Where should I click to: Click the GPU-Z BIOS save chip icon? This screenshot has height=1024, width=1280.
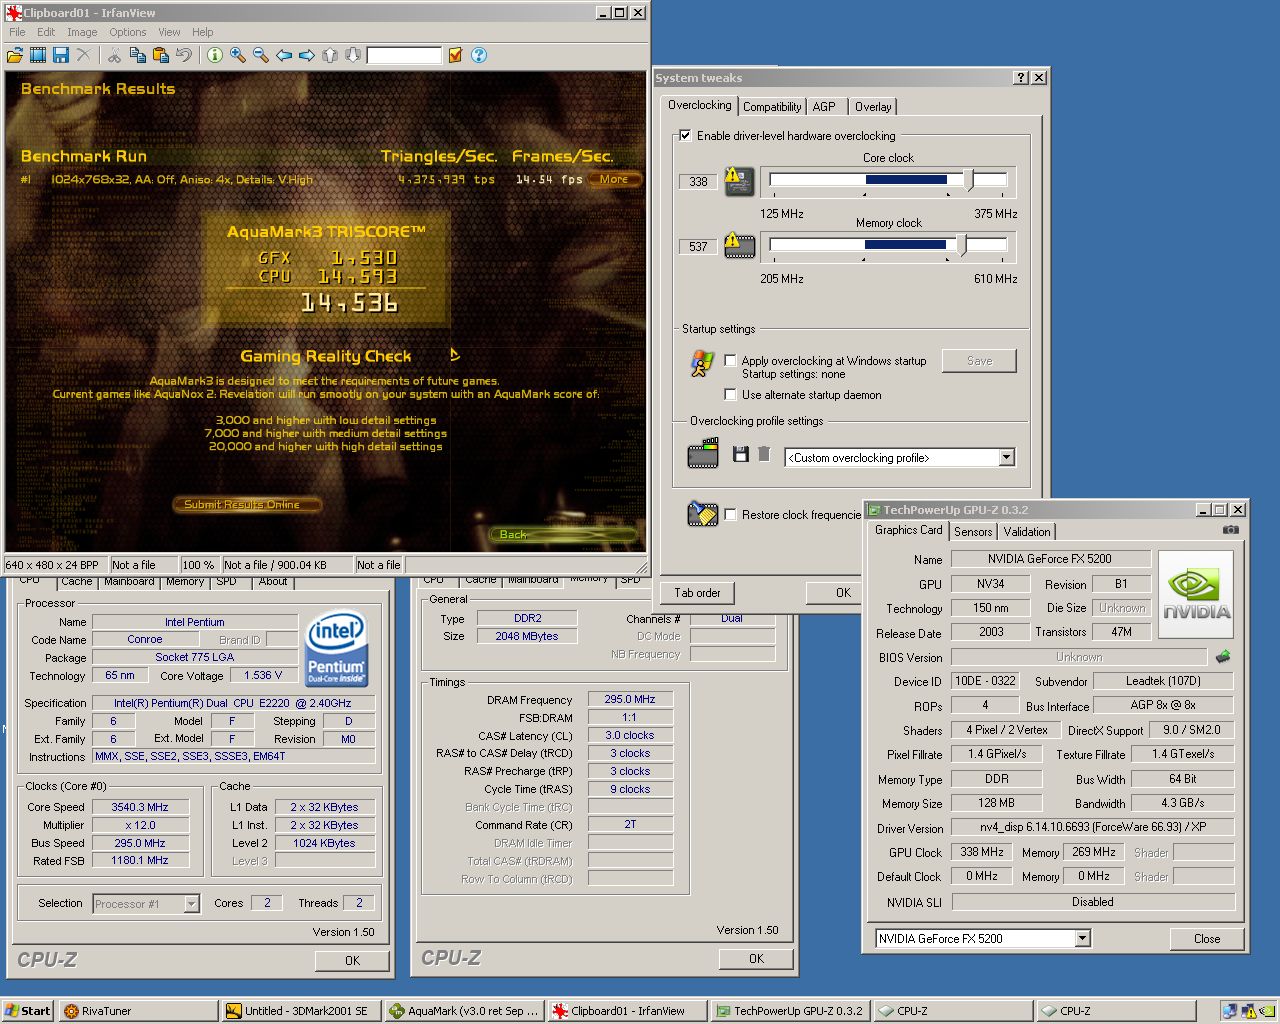point(1222,657)
